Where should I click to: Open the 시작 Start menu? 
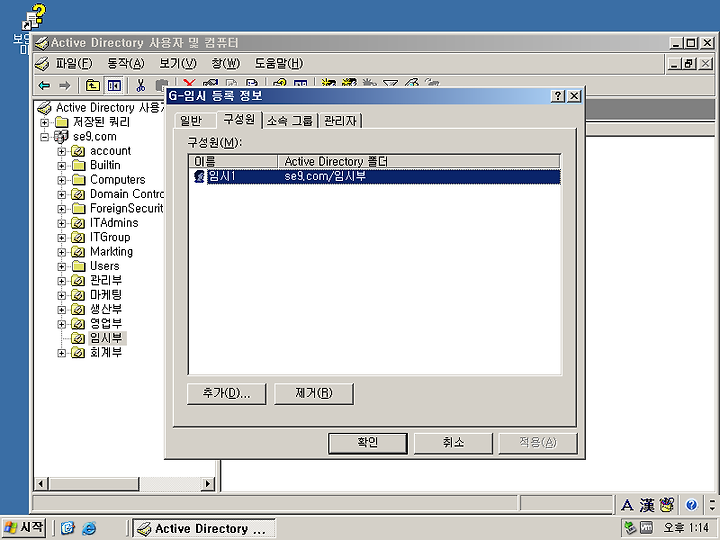click(x=24, y=528)
